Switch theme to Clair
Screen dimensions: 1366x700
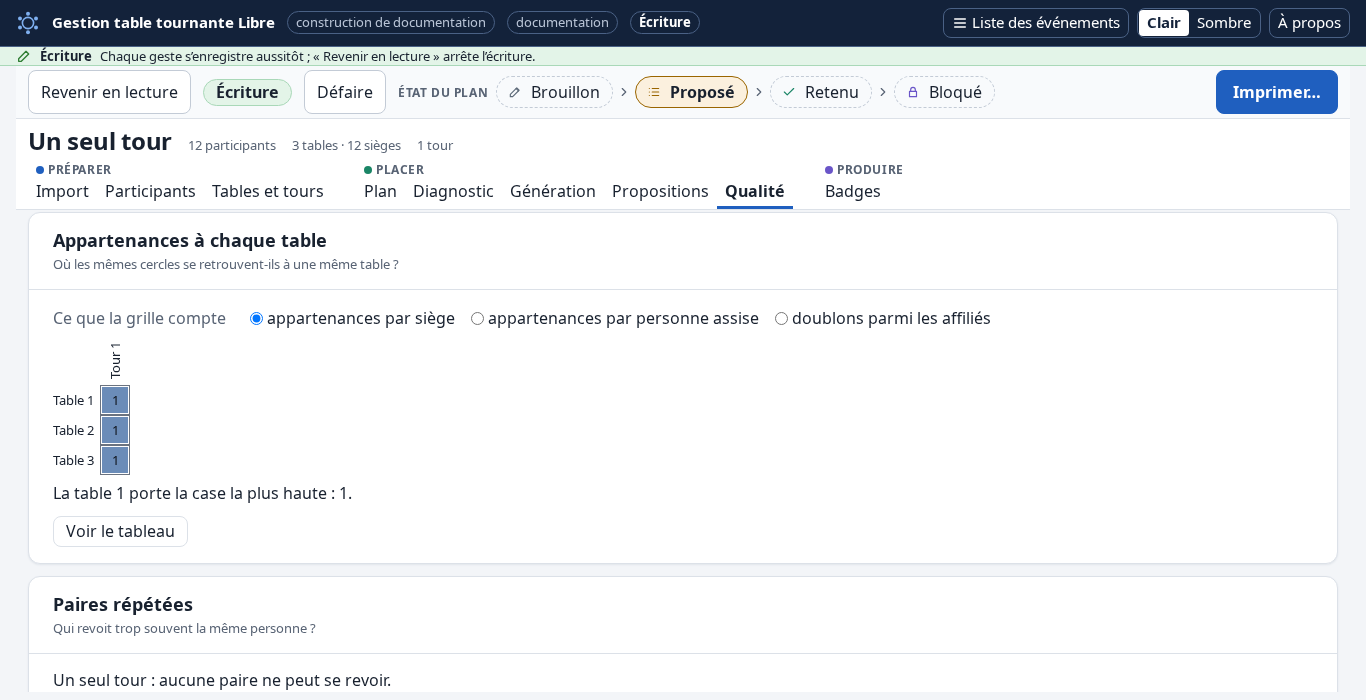(x=1164, y=23)
